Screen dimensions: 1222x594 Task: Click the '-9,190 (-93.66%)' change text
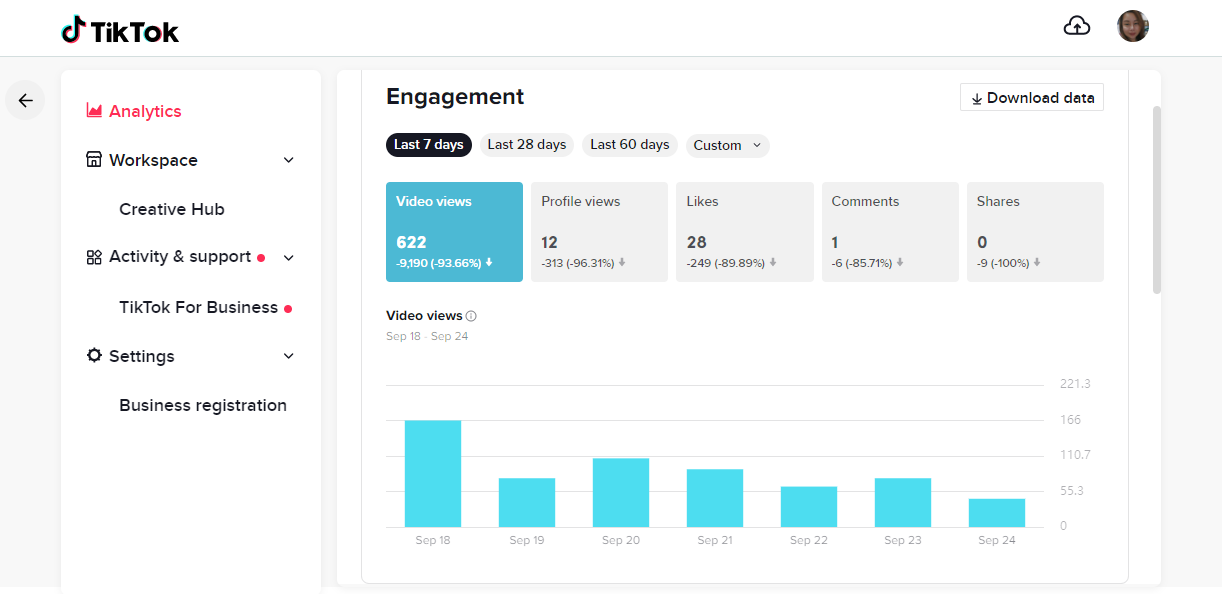click(439, 263)
